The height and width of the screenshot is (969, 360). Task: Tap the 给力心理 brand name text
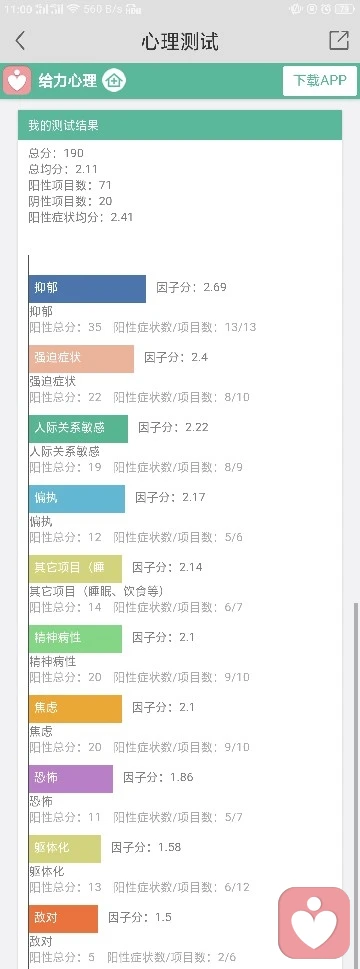click(67, 81)
